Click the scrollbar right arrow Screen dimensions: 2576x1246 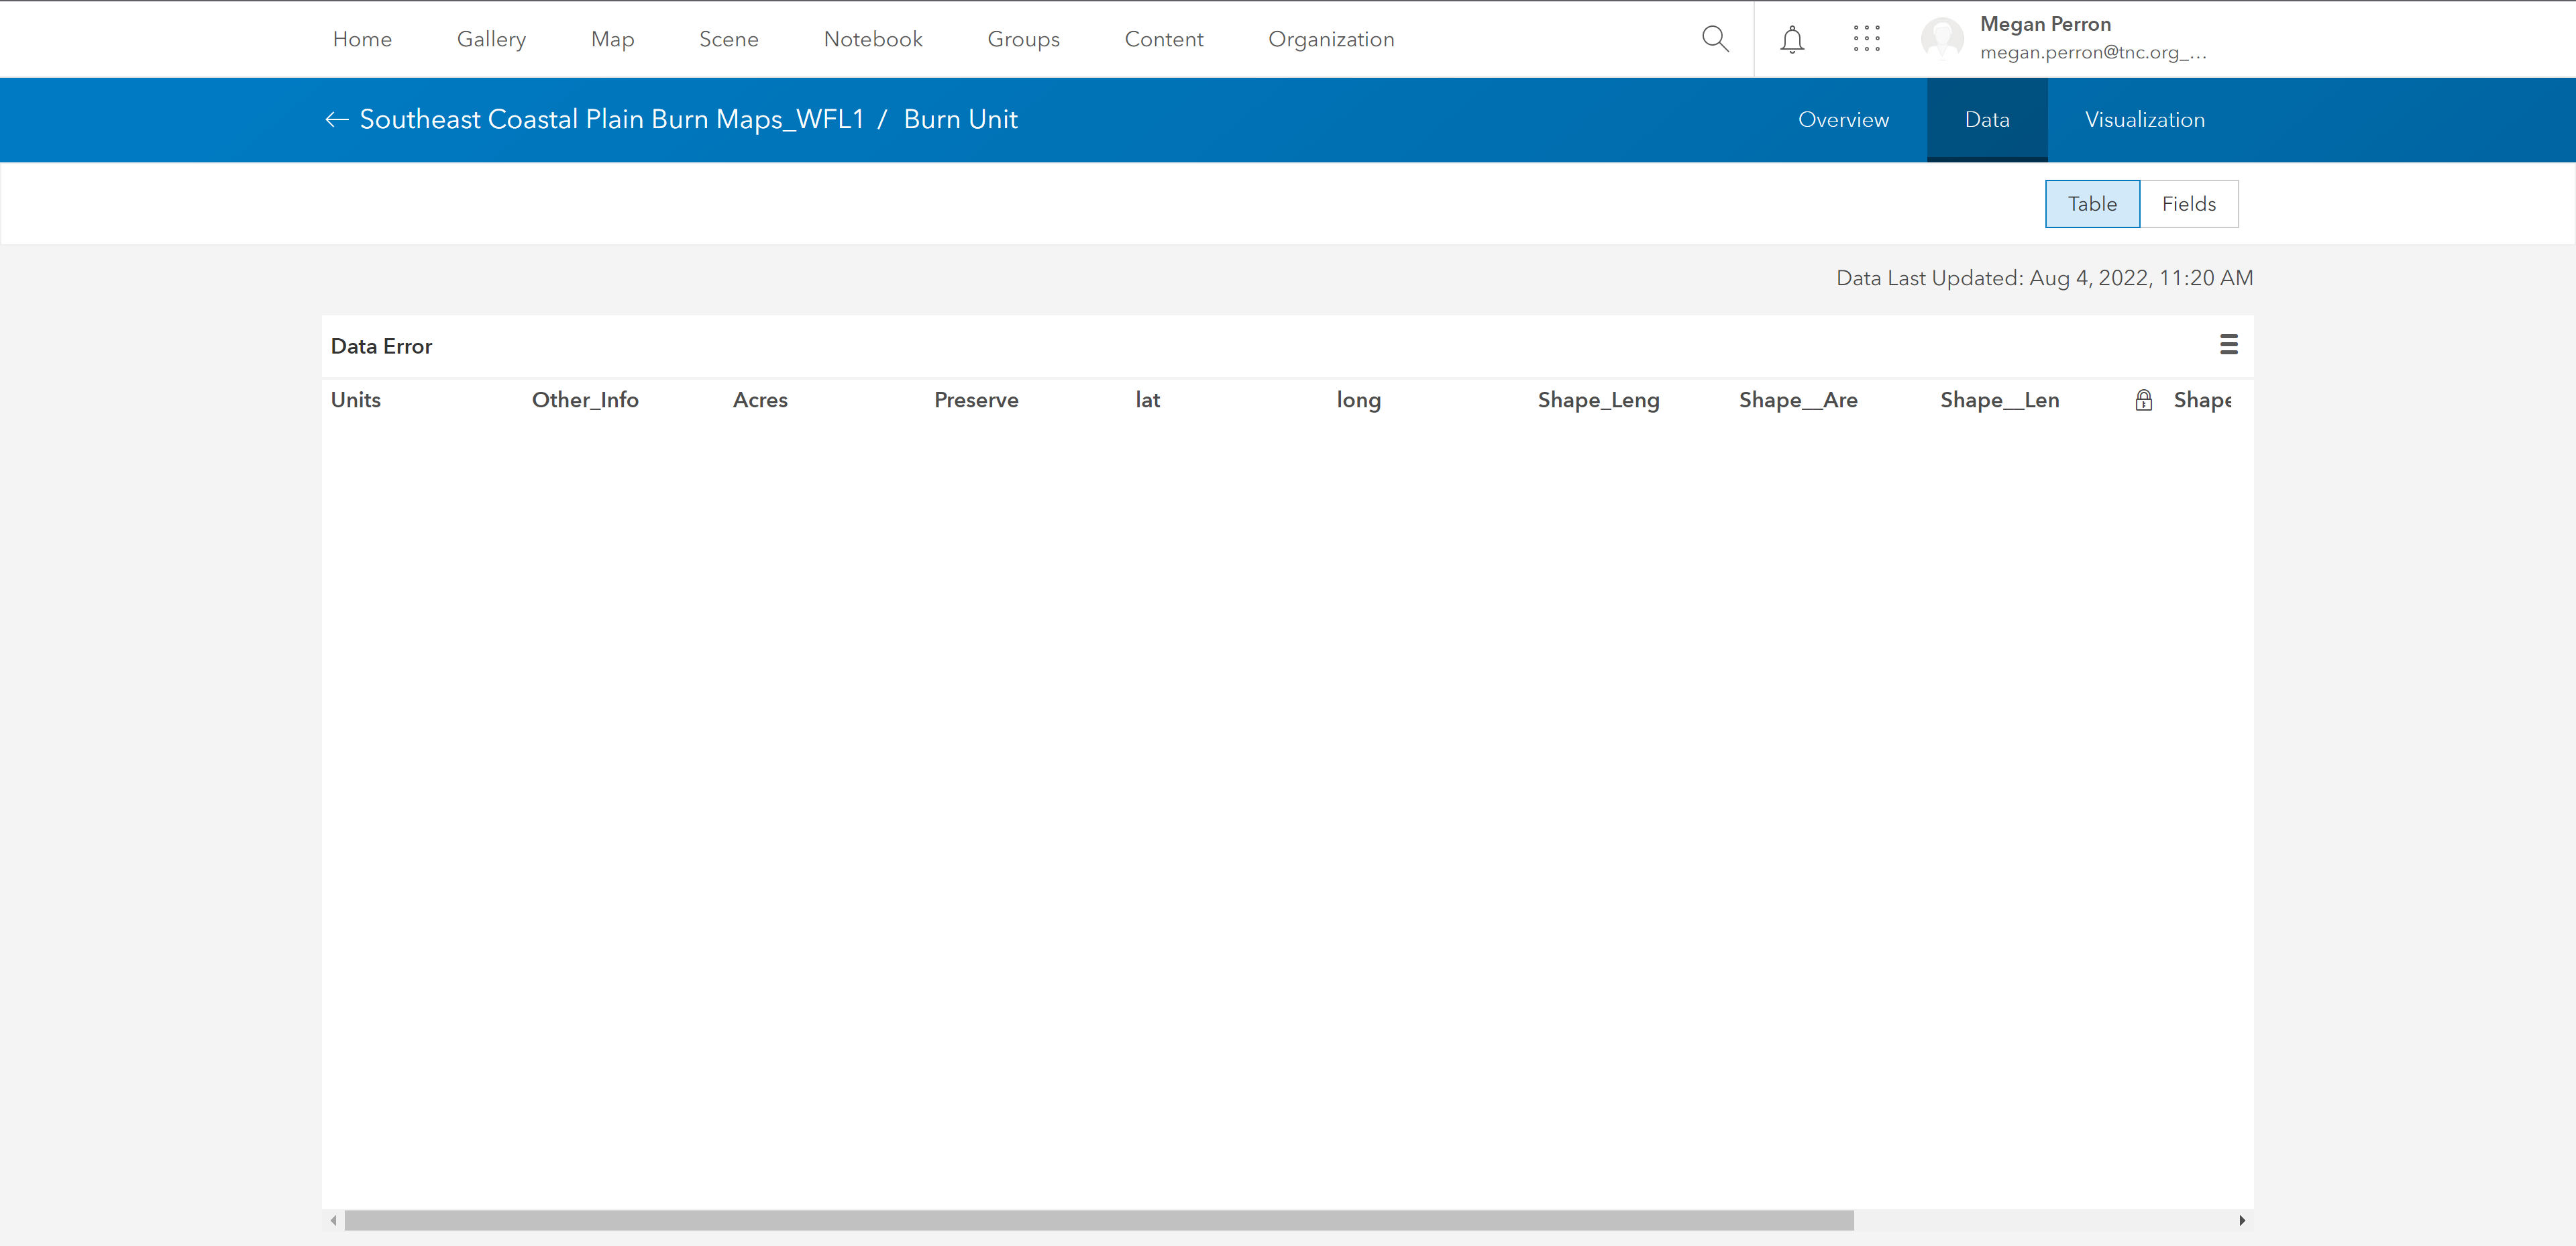pos(2242,1220)
